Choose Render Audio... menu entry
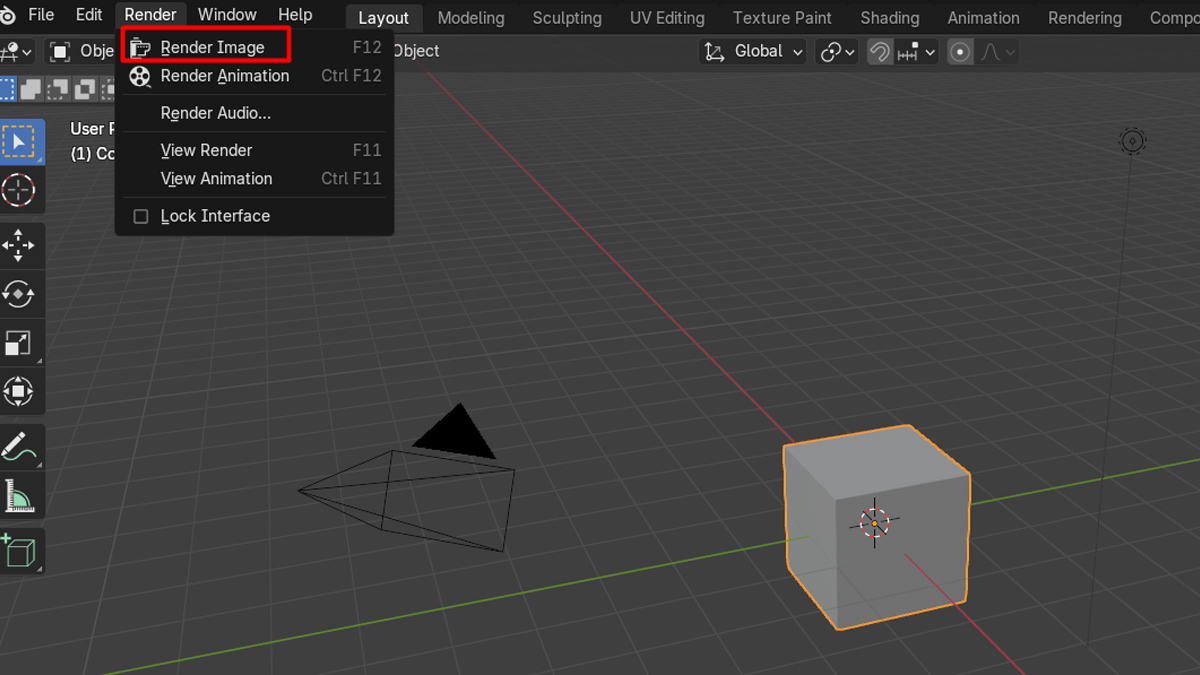Screen dimensions: 1200x675 [x=255, y=113]
